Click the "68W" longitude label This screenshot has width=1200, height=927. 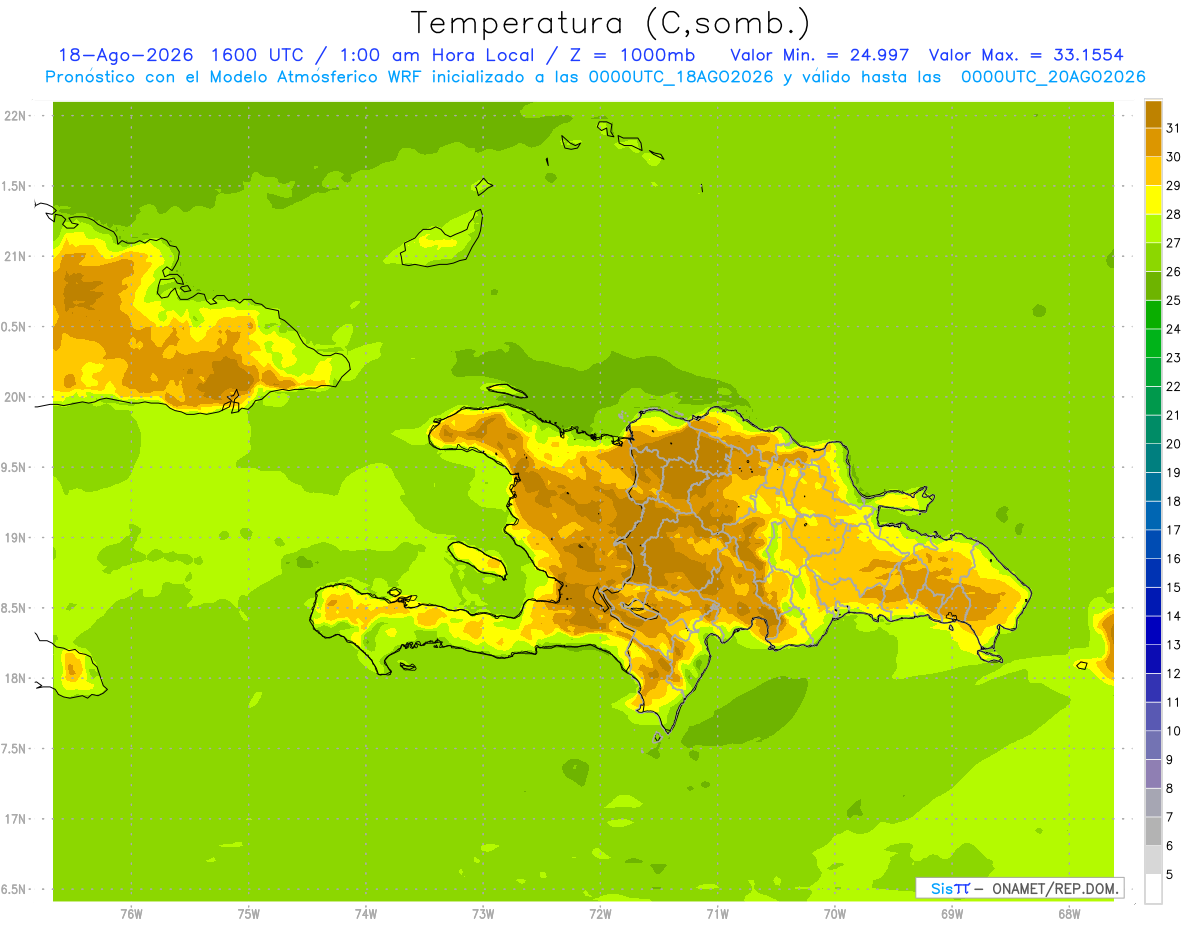1069,914
